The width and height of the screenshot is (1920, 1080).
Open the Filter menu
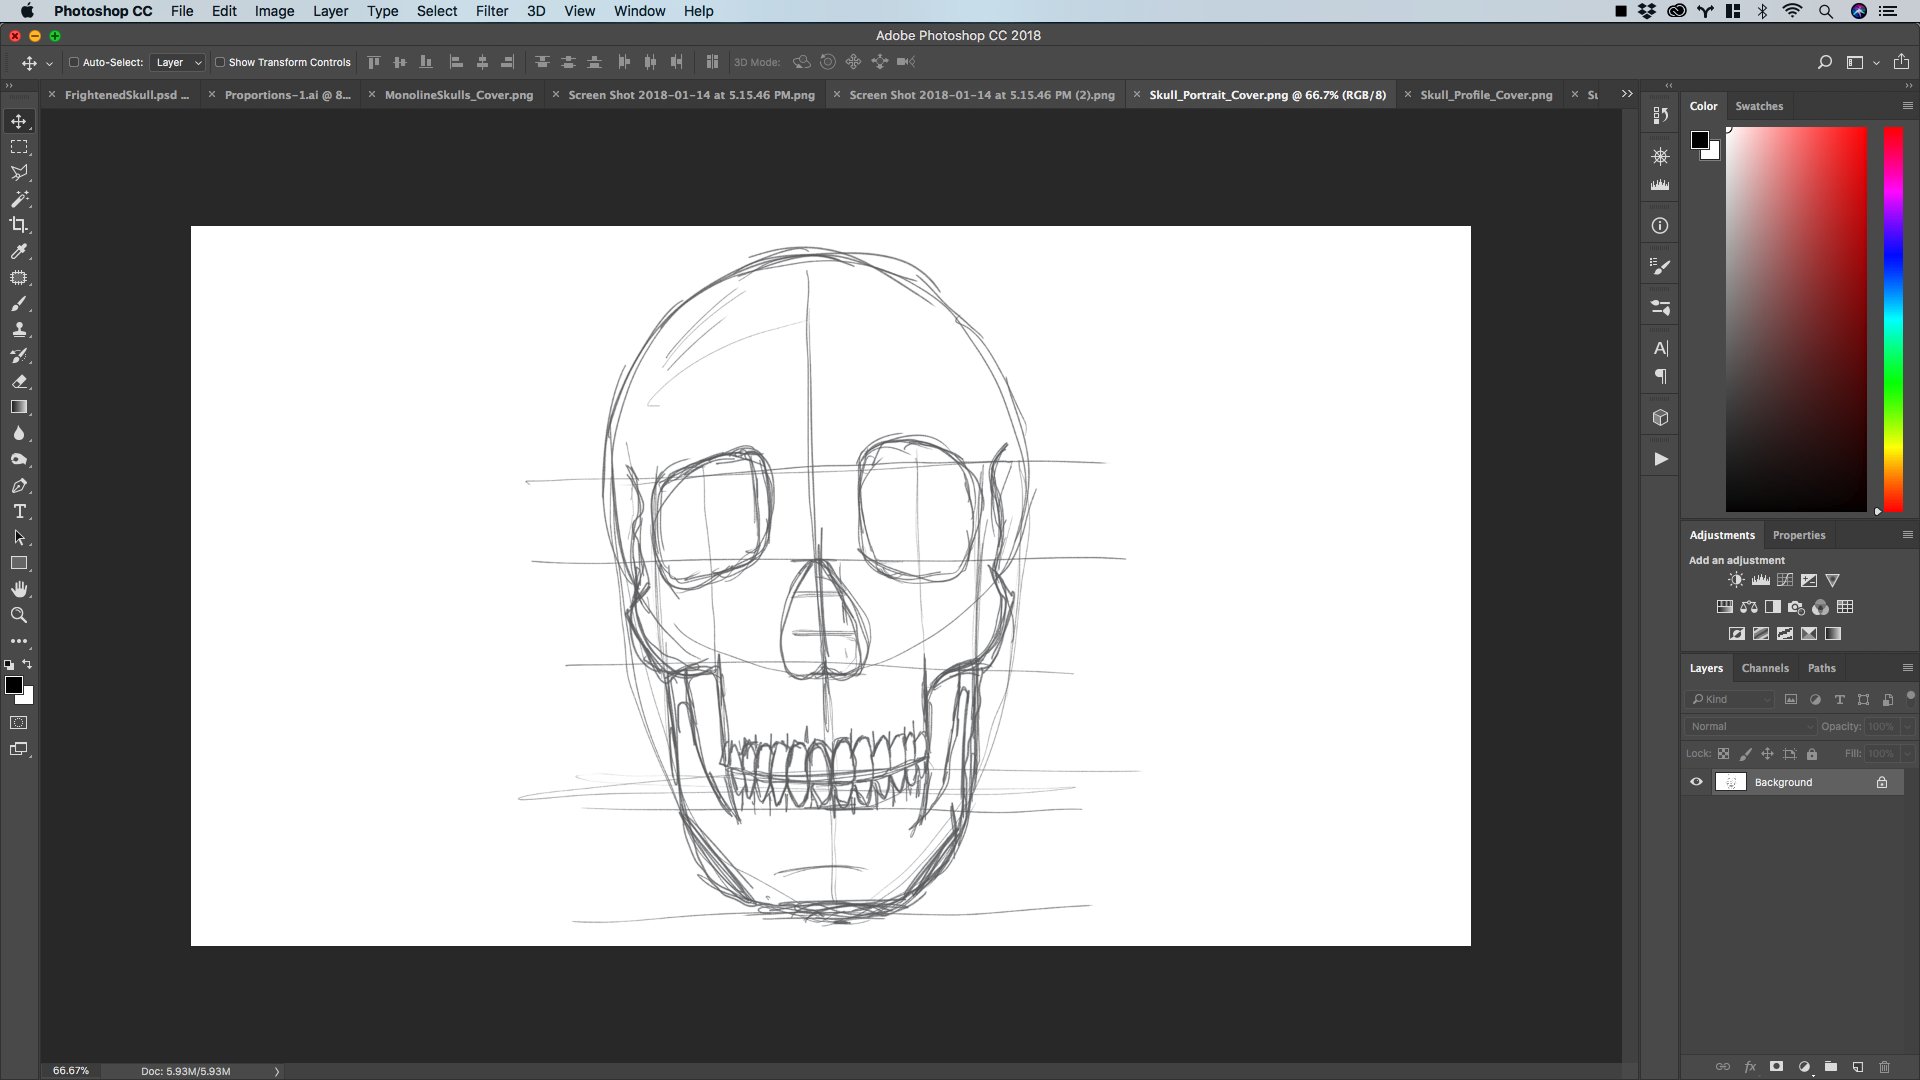click(491, 11)
